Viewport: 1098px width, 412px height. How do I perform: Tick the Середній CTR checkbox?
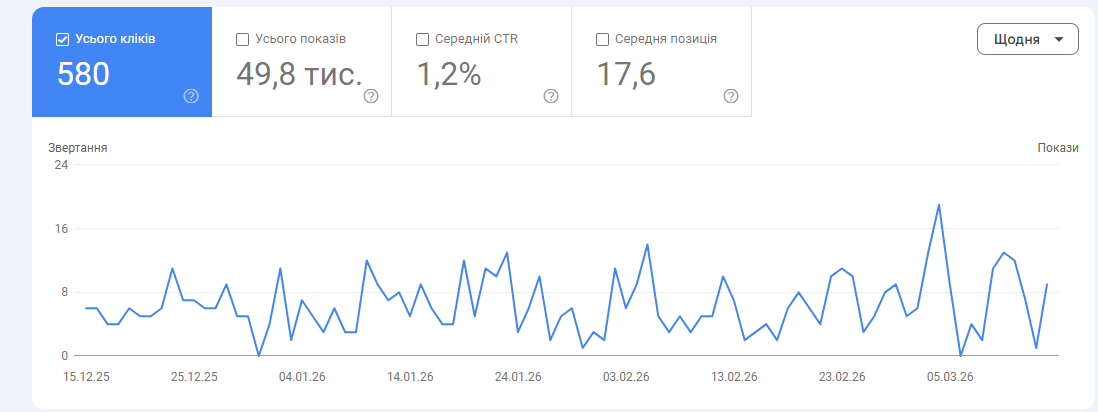pos(422,39)
